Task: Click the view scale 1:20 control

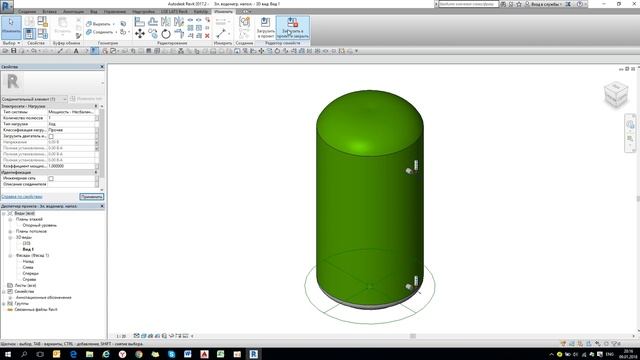Action: [x=121, y=336]
